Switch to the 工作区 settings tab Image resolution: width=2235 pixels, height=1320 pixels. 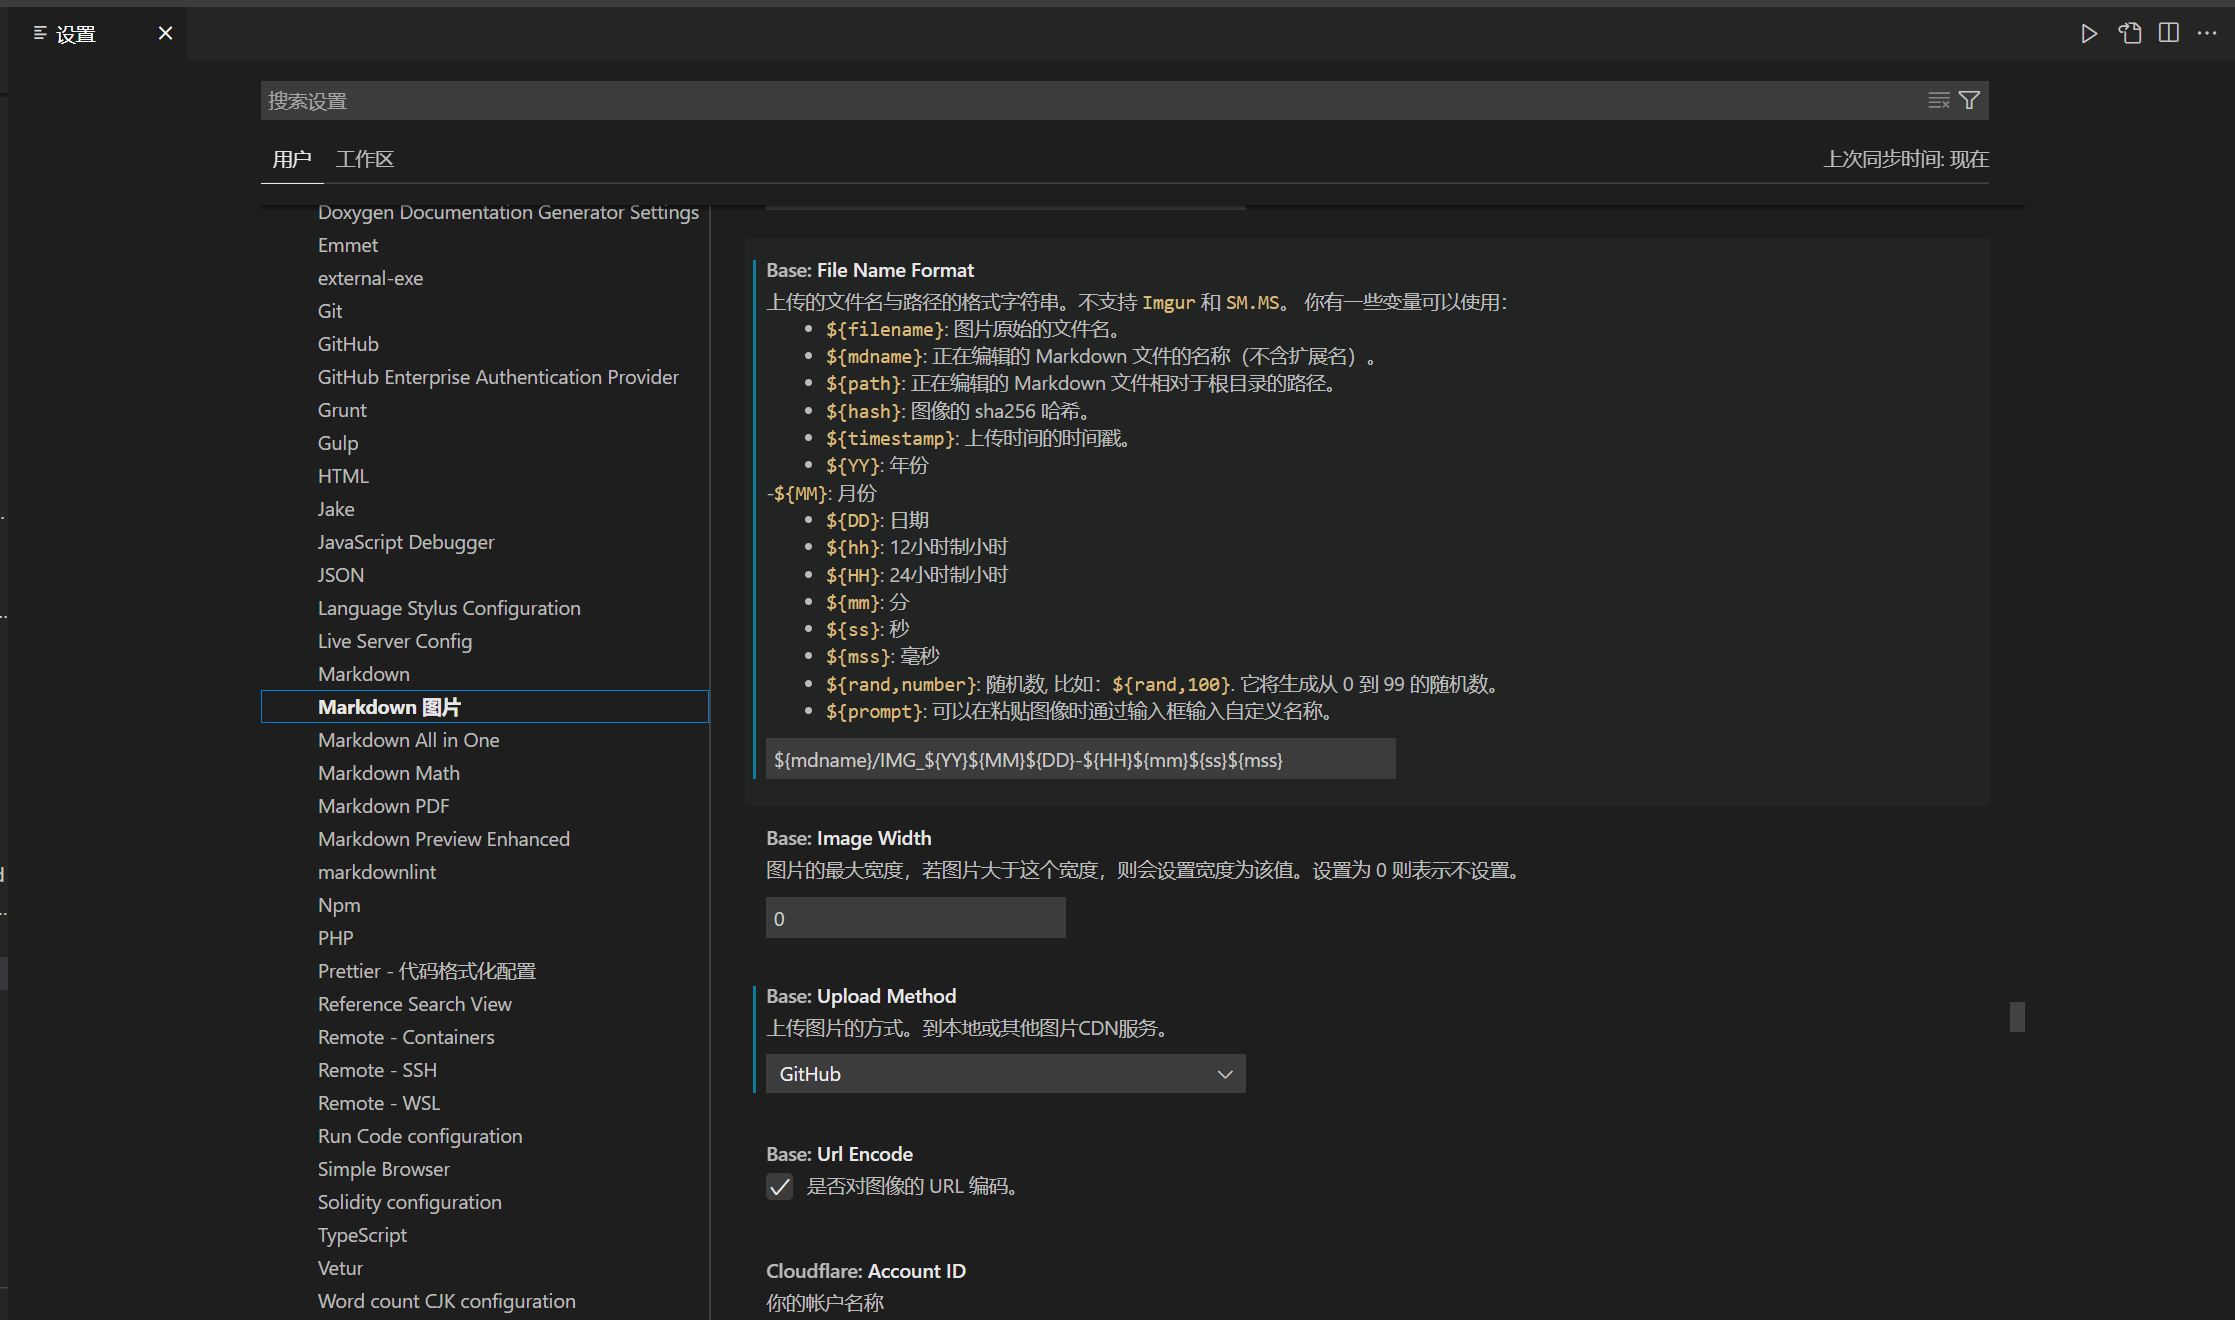[364, 159]
